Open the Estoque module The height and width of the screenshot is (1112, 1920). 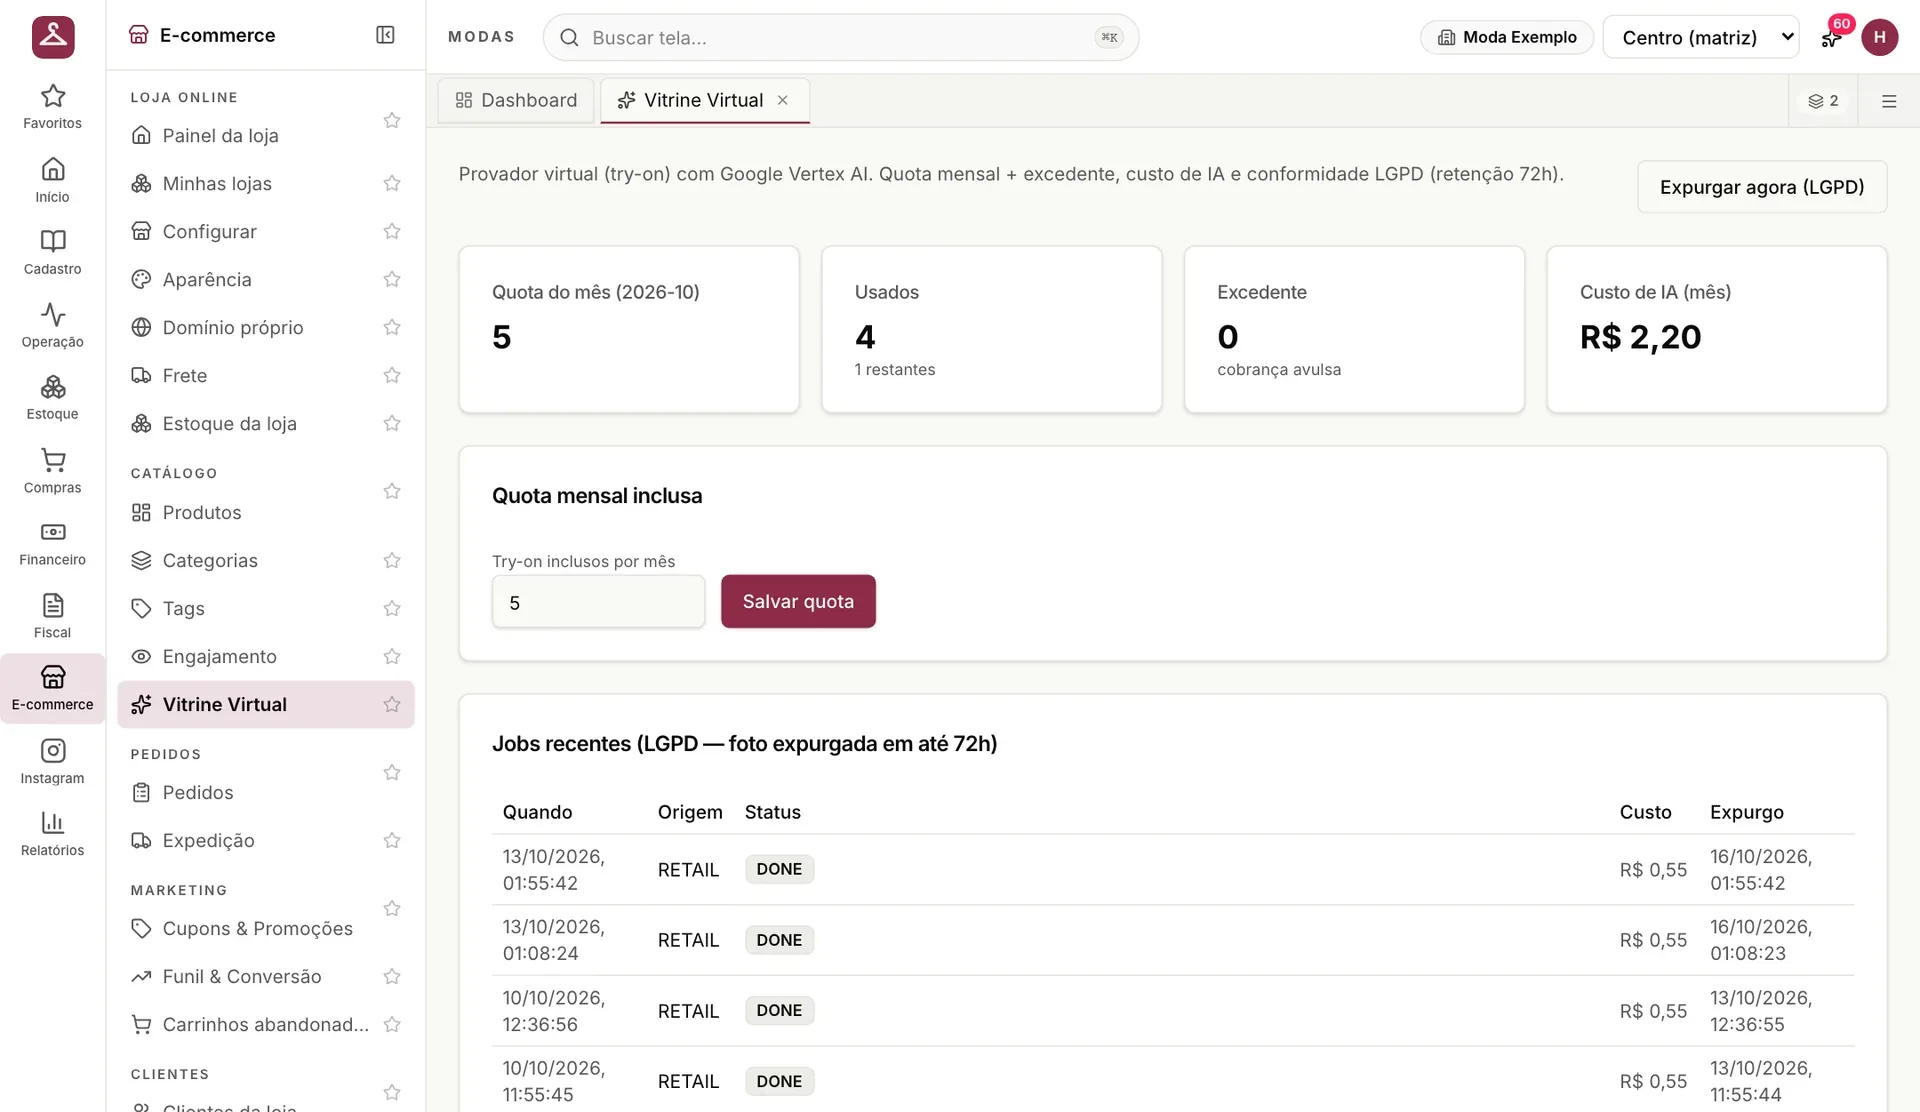[52, 398]
